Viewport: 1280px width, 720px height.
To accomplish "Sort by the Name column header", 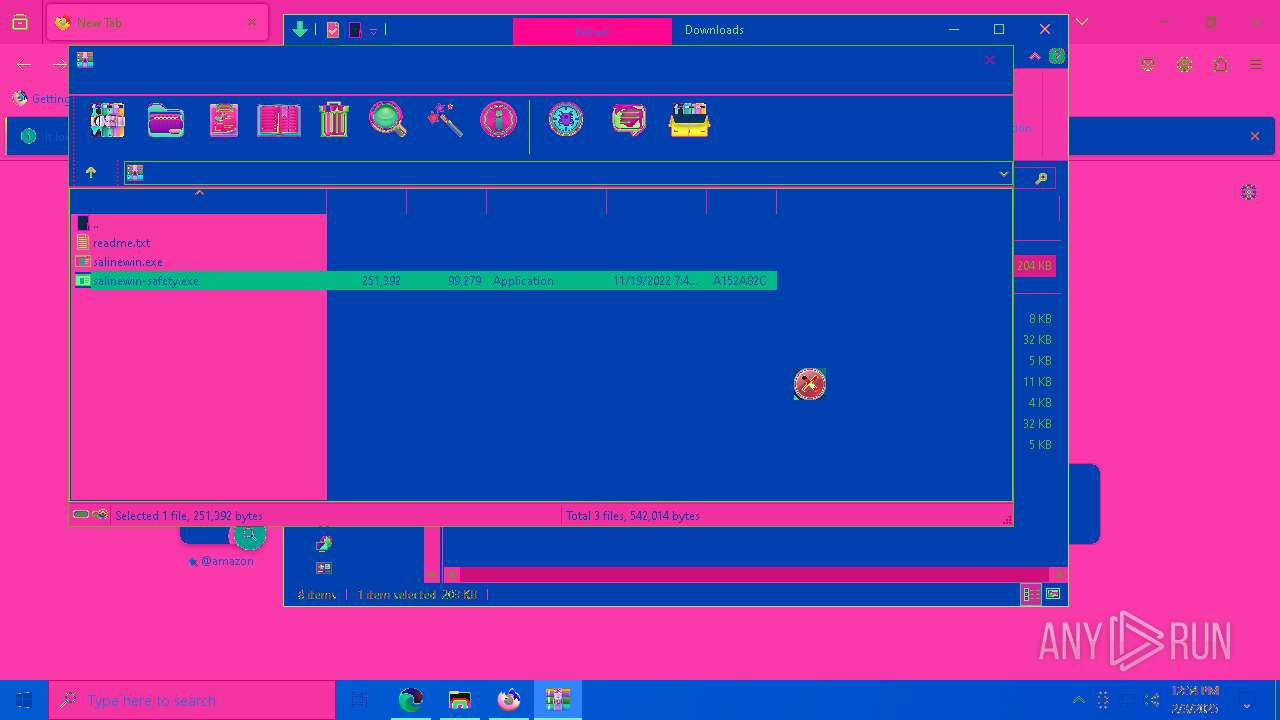I will click(x=199, y=201).
